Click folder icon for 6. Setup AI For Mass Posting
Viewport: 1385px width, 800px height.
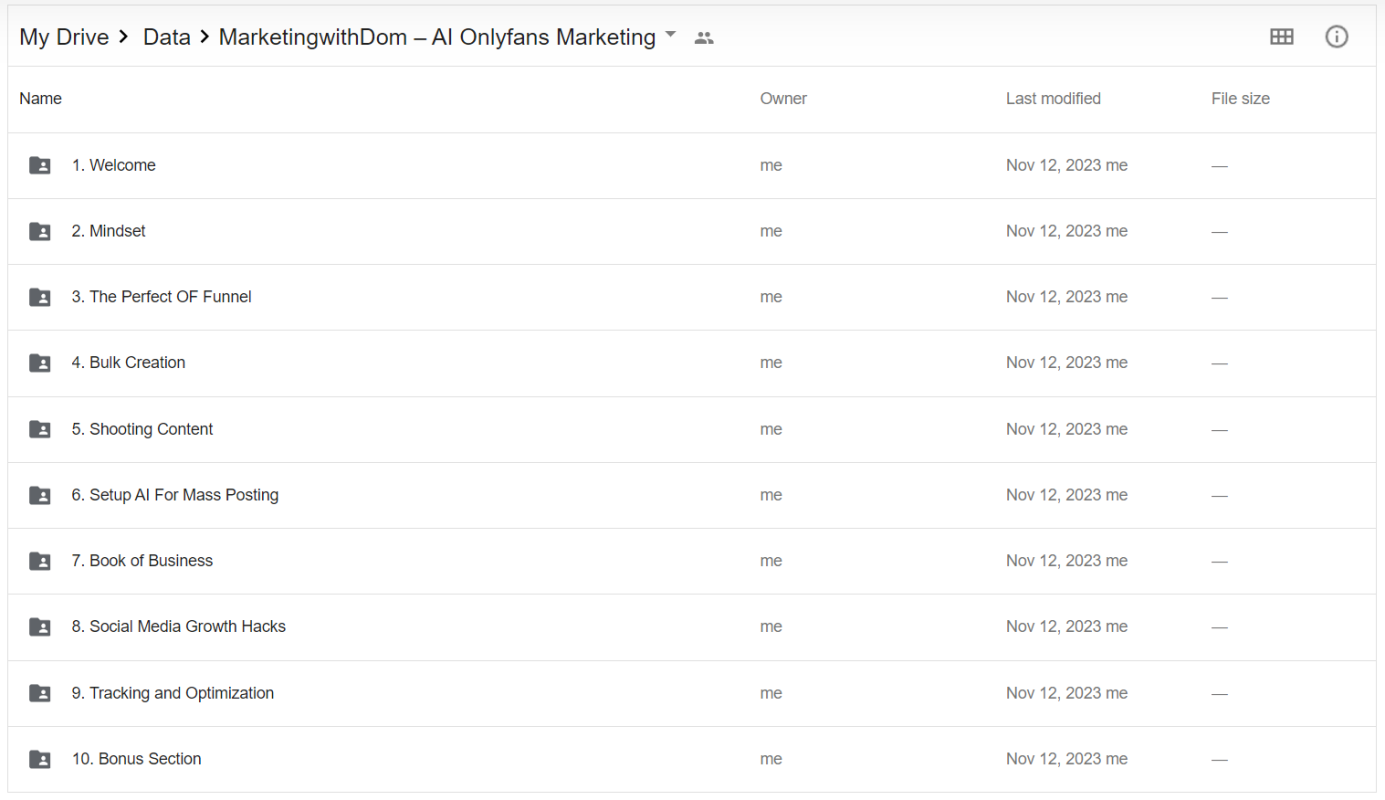click(x=40, y=495)
